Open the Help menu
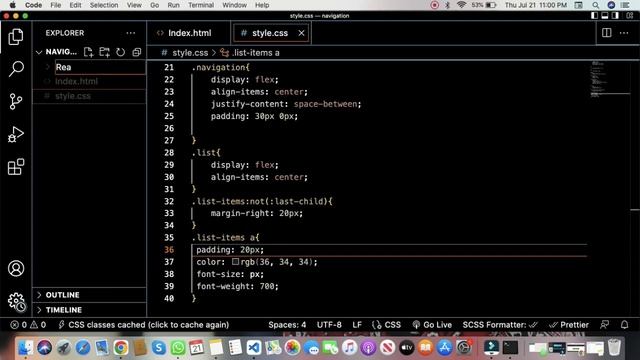 pyautogui.click(x=262, y=5)
